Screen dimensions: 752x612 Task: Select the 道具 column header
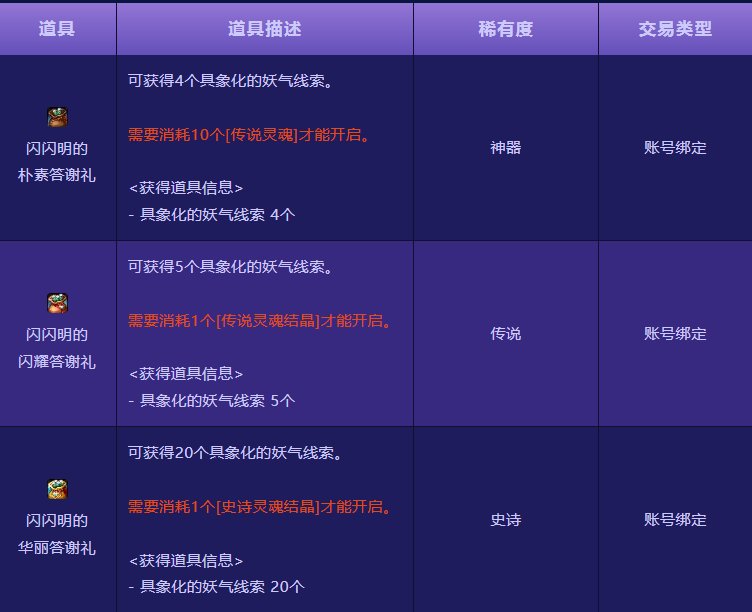[x=57, y=29]
